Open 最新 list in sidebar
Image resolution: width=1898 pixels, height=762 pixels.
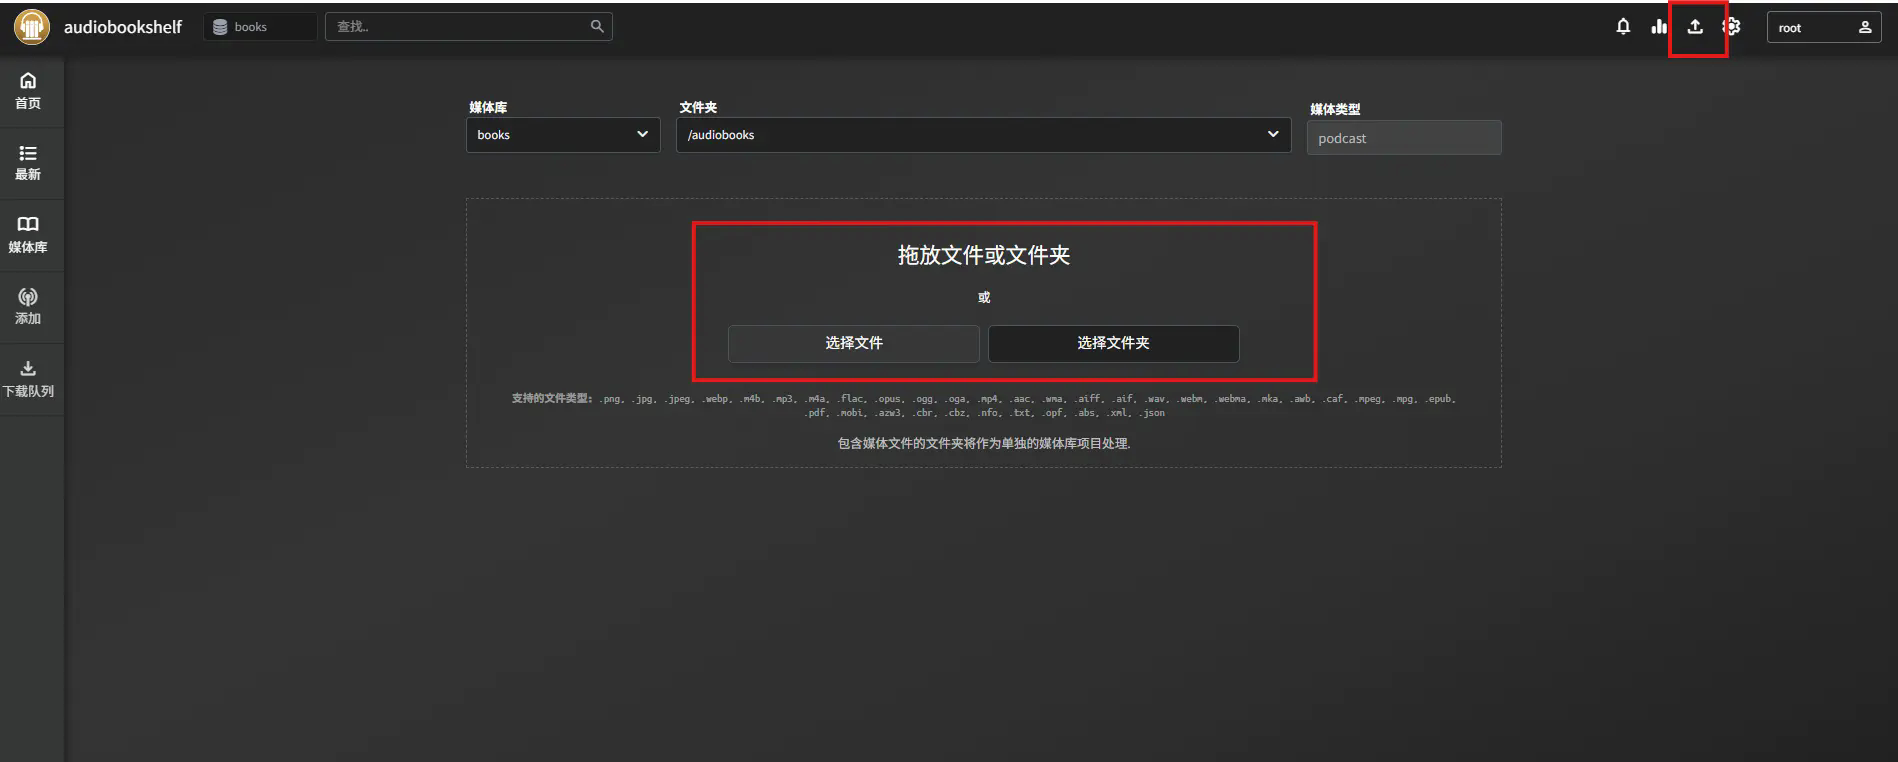tap(28, 163)
